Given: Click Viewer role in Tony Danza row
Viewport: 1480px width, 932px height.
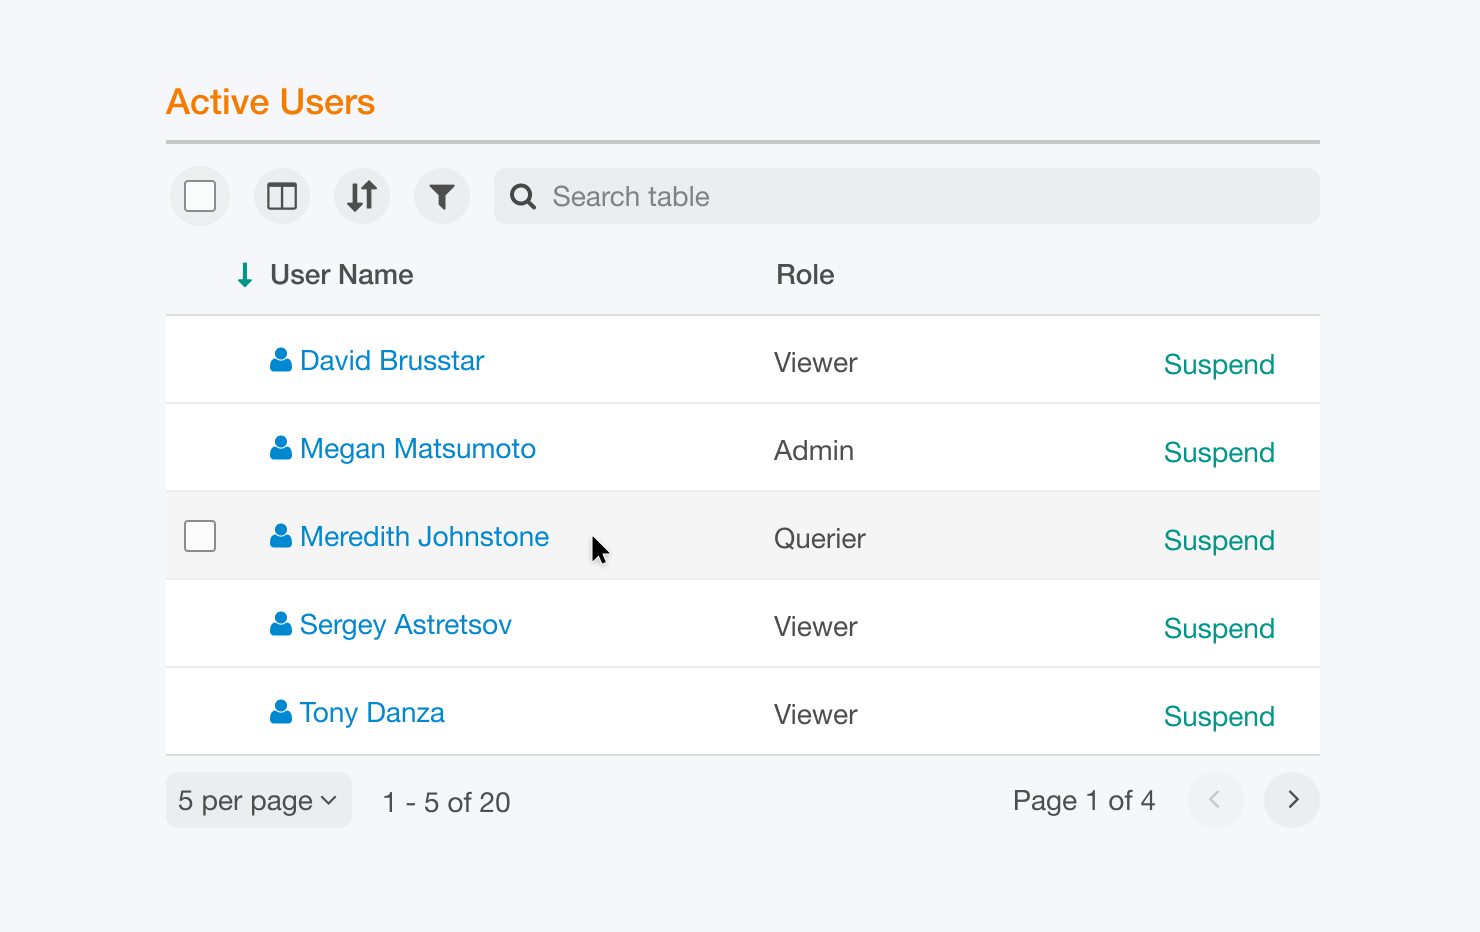Looking at the screenshot, I should [x=816, y=714].
